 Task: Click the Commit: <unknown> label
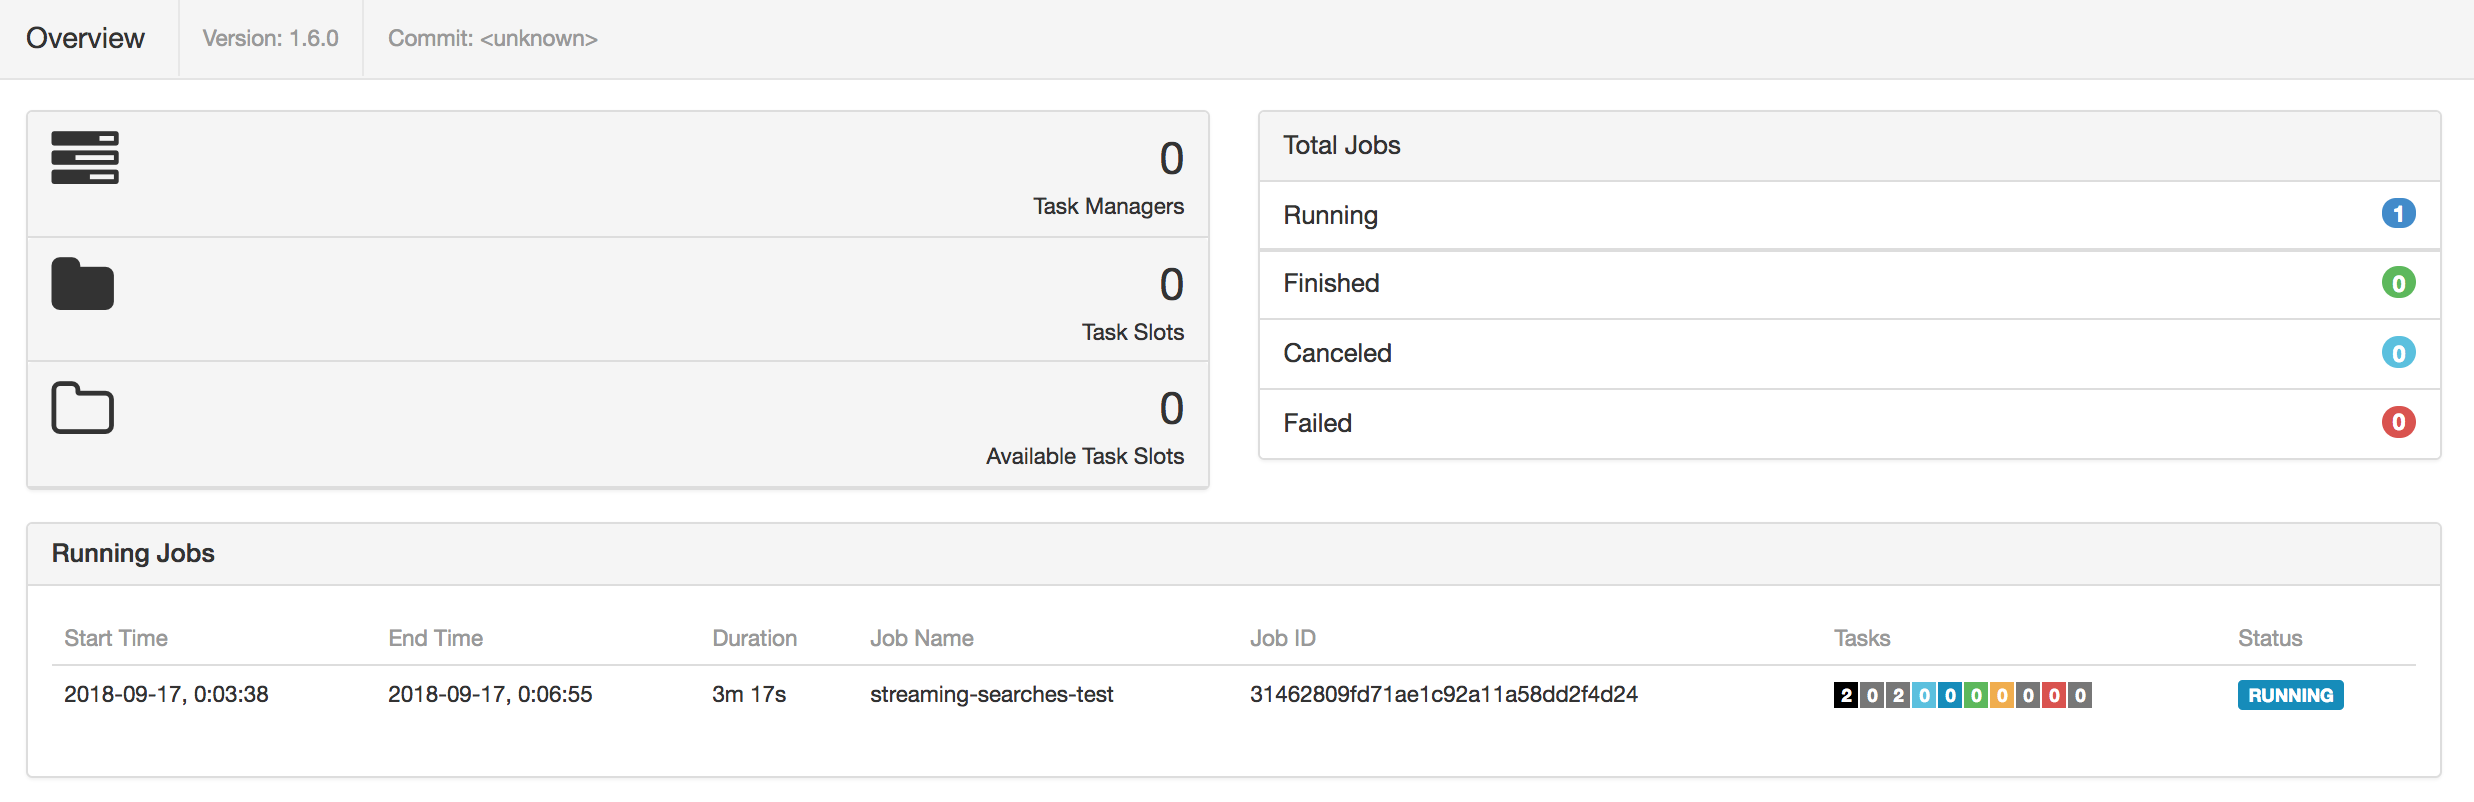[492, 38]
